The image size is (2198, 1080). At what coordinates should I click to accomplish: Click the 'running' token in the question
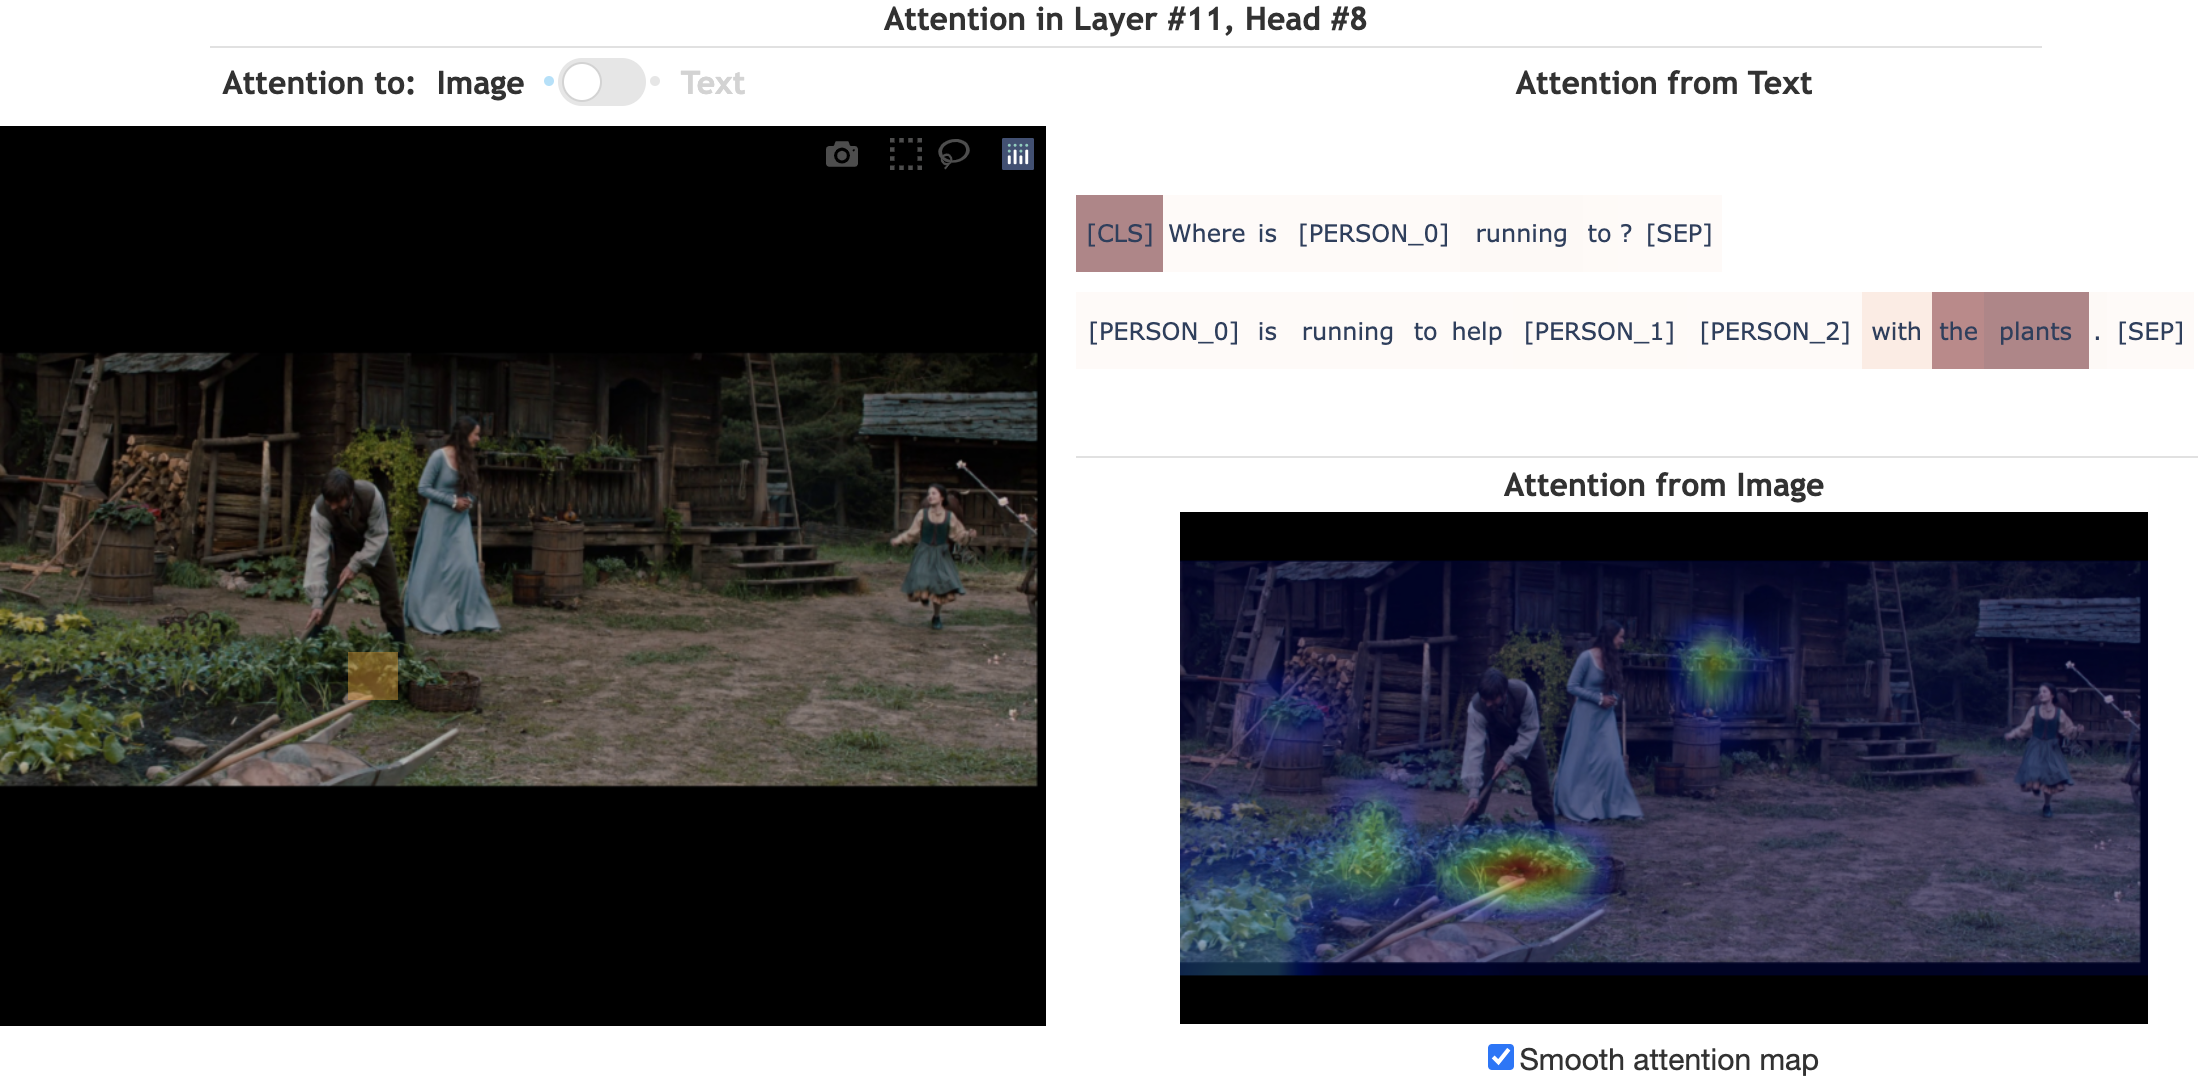pyautogui.click(x=1520, y=233)
